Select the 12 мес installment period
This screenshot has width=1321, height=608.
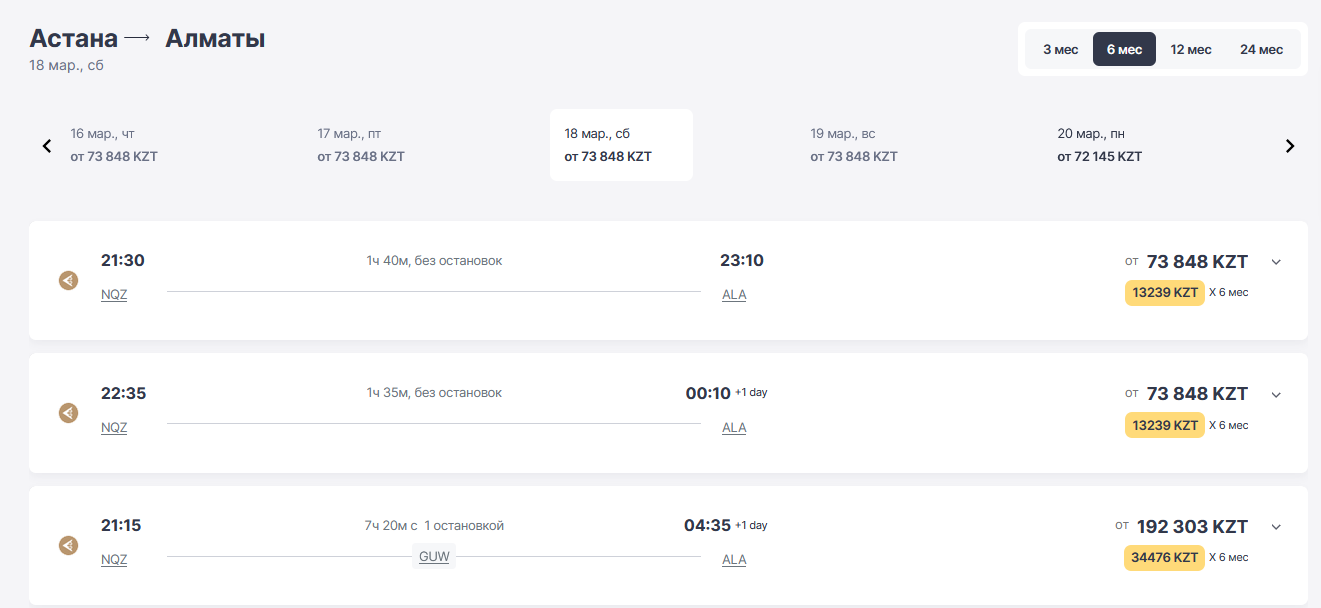click(1191, 49)
